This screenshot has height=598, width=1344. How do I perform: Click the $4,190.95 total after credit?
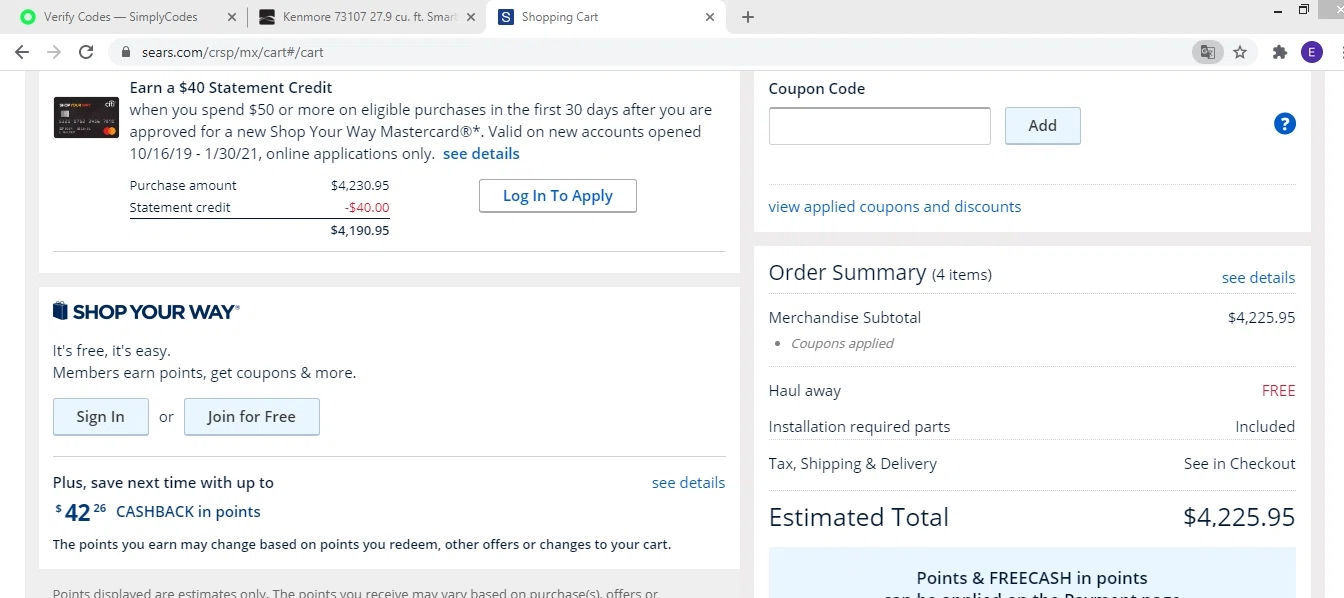[360, 230]
